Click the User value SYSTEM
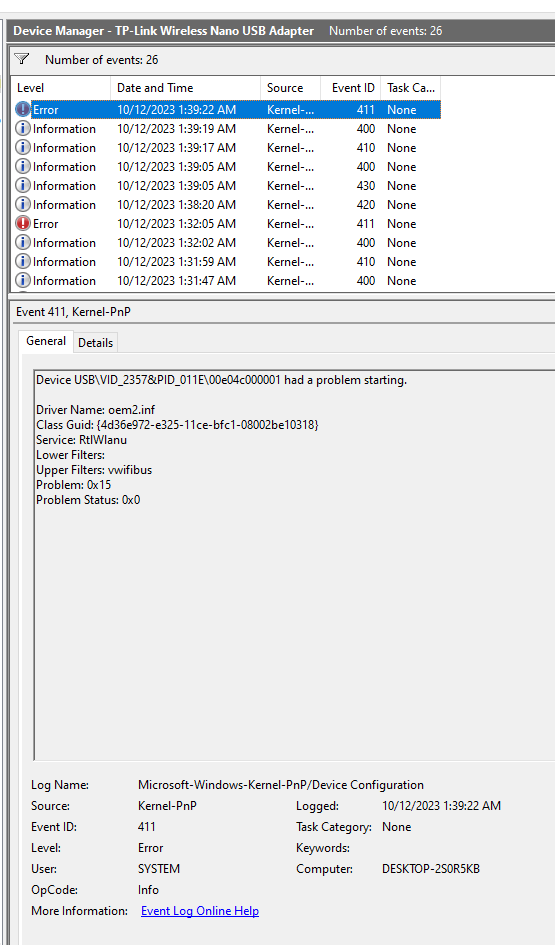 [158, 868]
